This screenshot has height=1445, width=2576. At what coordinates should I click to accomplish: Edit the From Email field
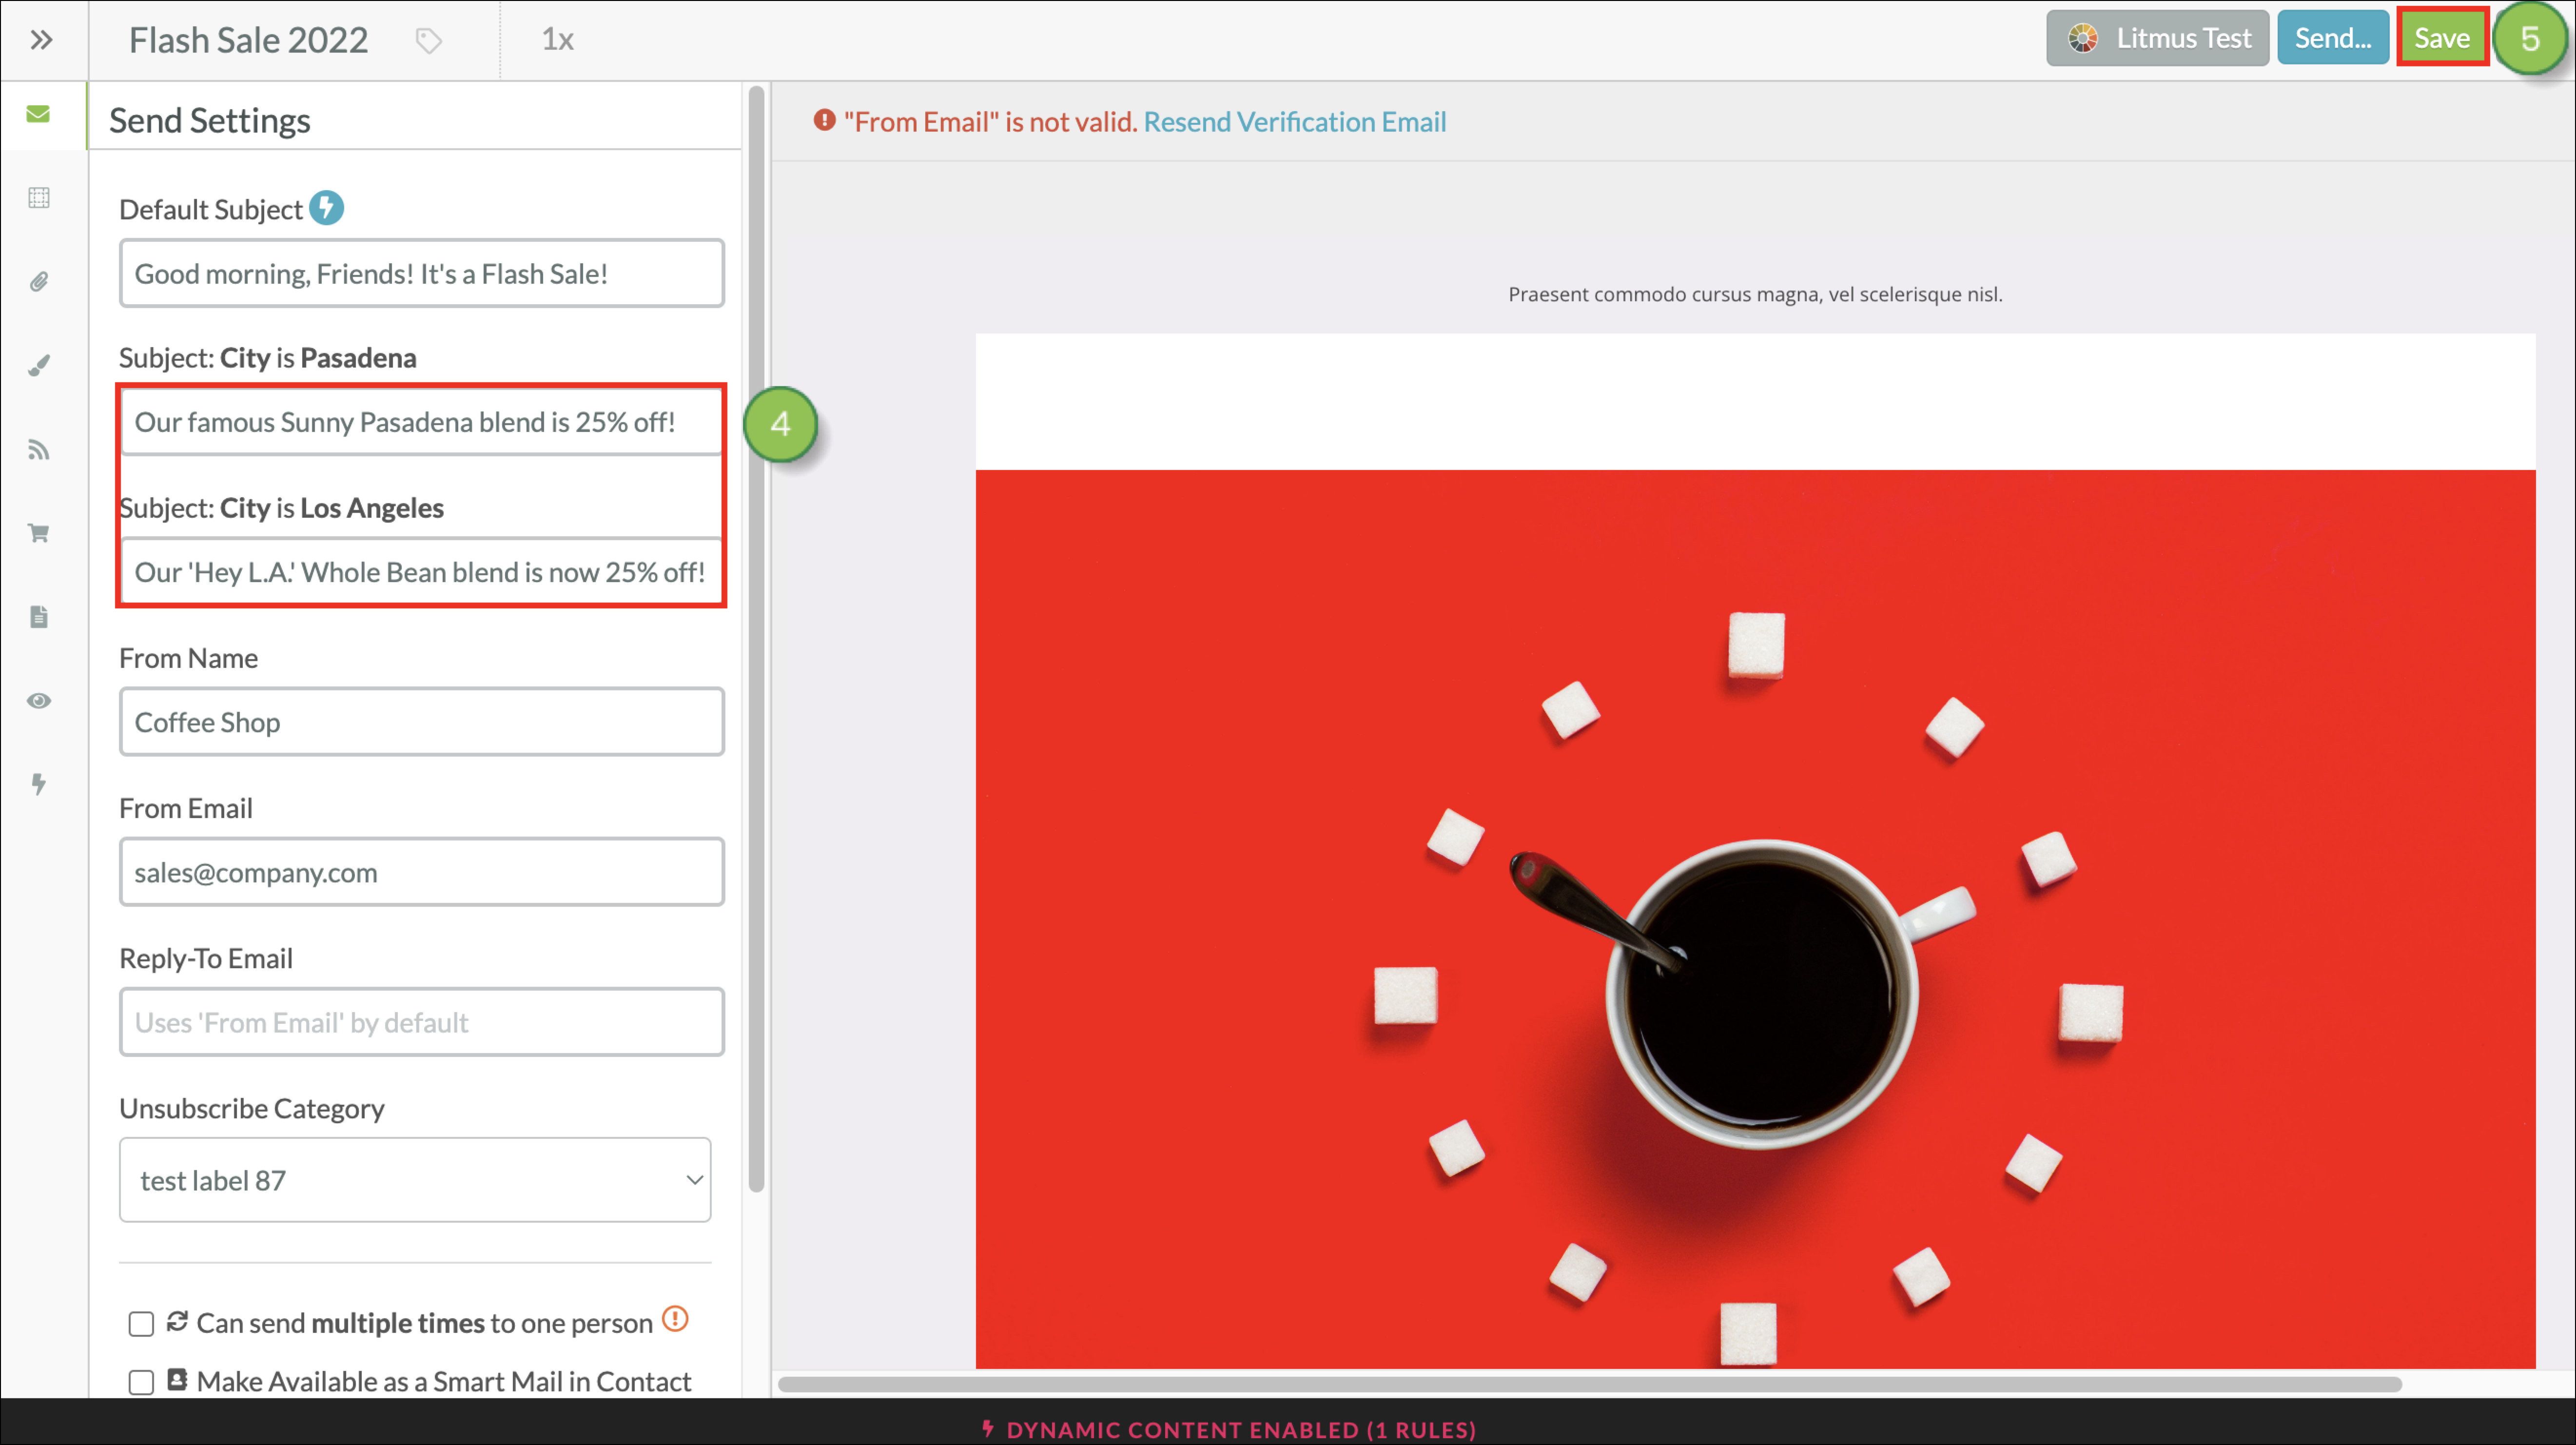[x=422, y=871]
